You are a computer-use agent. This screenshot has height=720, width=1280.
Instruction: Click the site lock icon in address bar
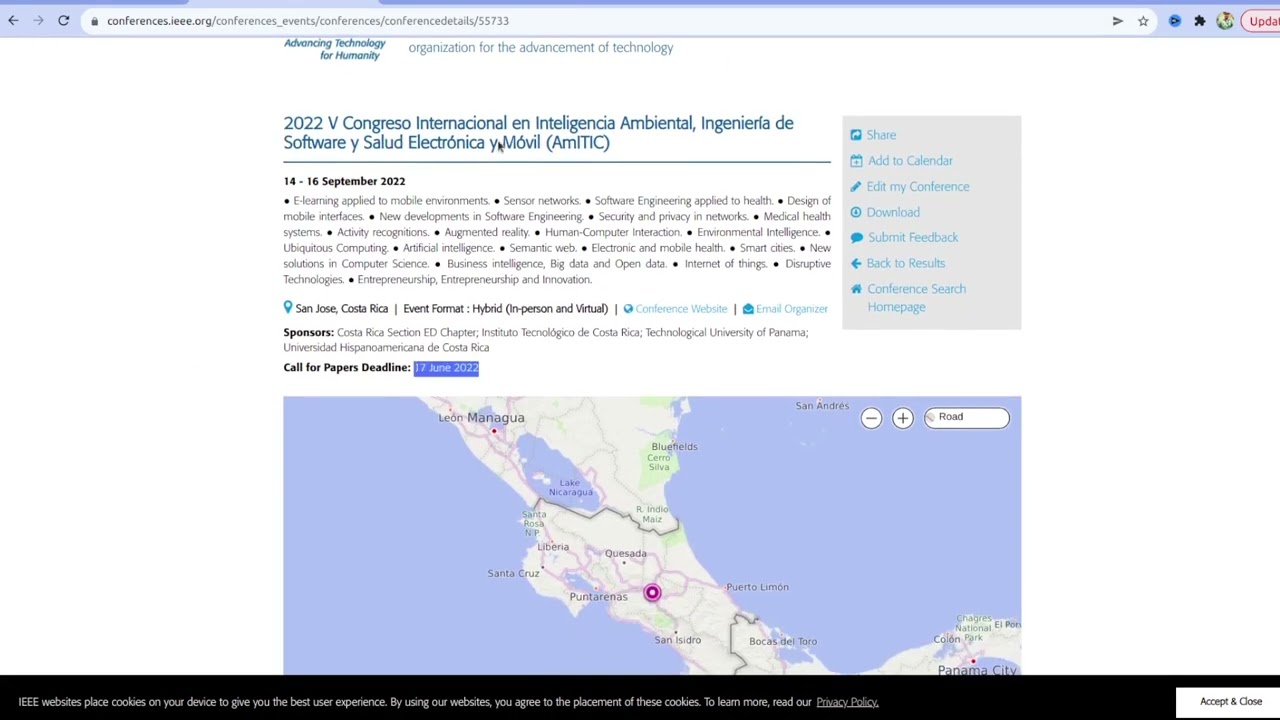[x=94, y=21]
